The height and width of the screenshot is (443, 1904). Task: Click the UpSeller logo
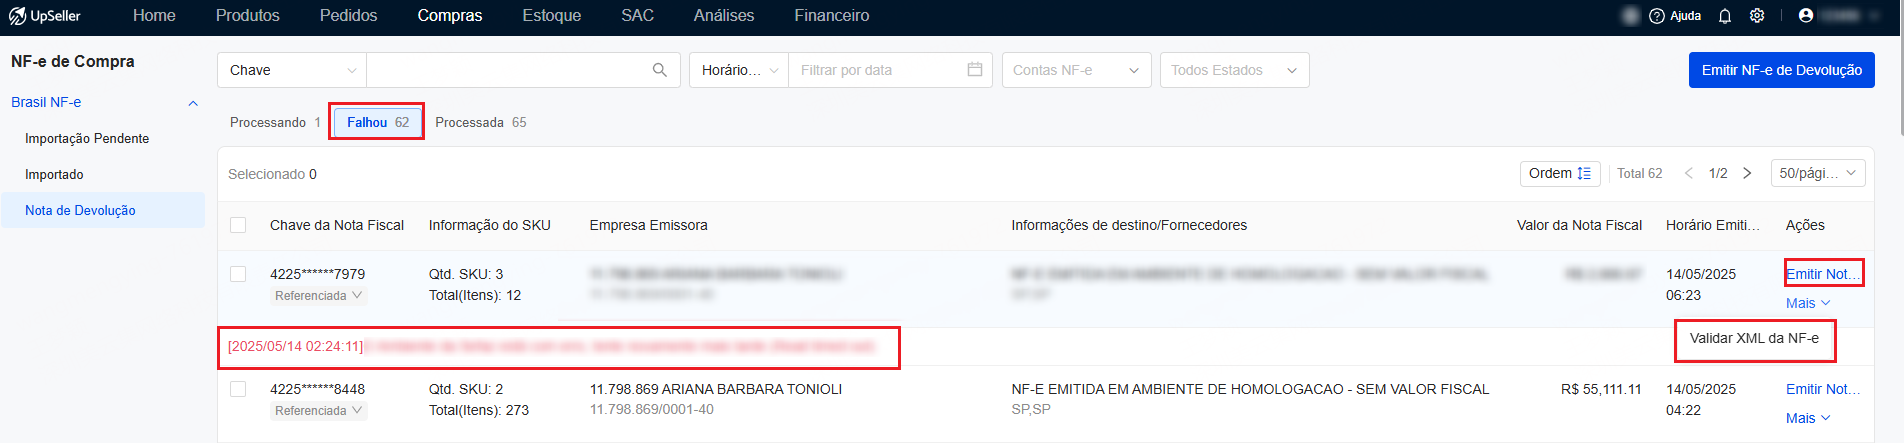(45, 16)
